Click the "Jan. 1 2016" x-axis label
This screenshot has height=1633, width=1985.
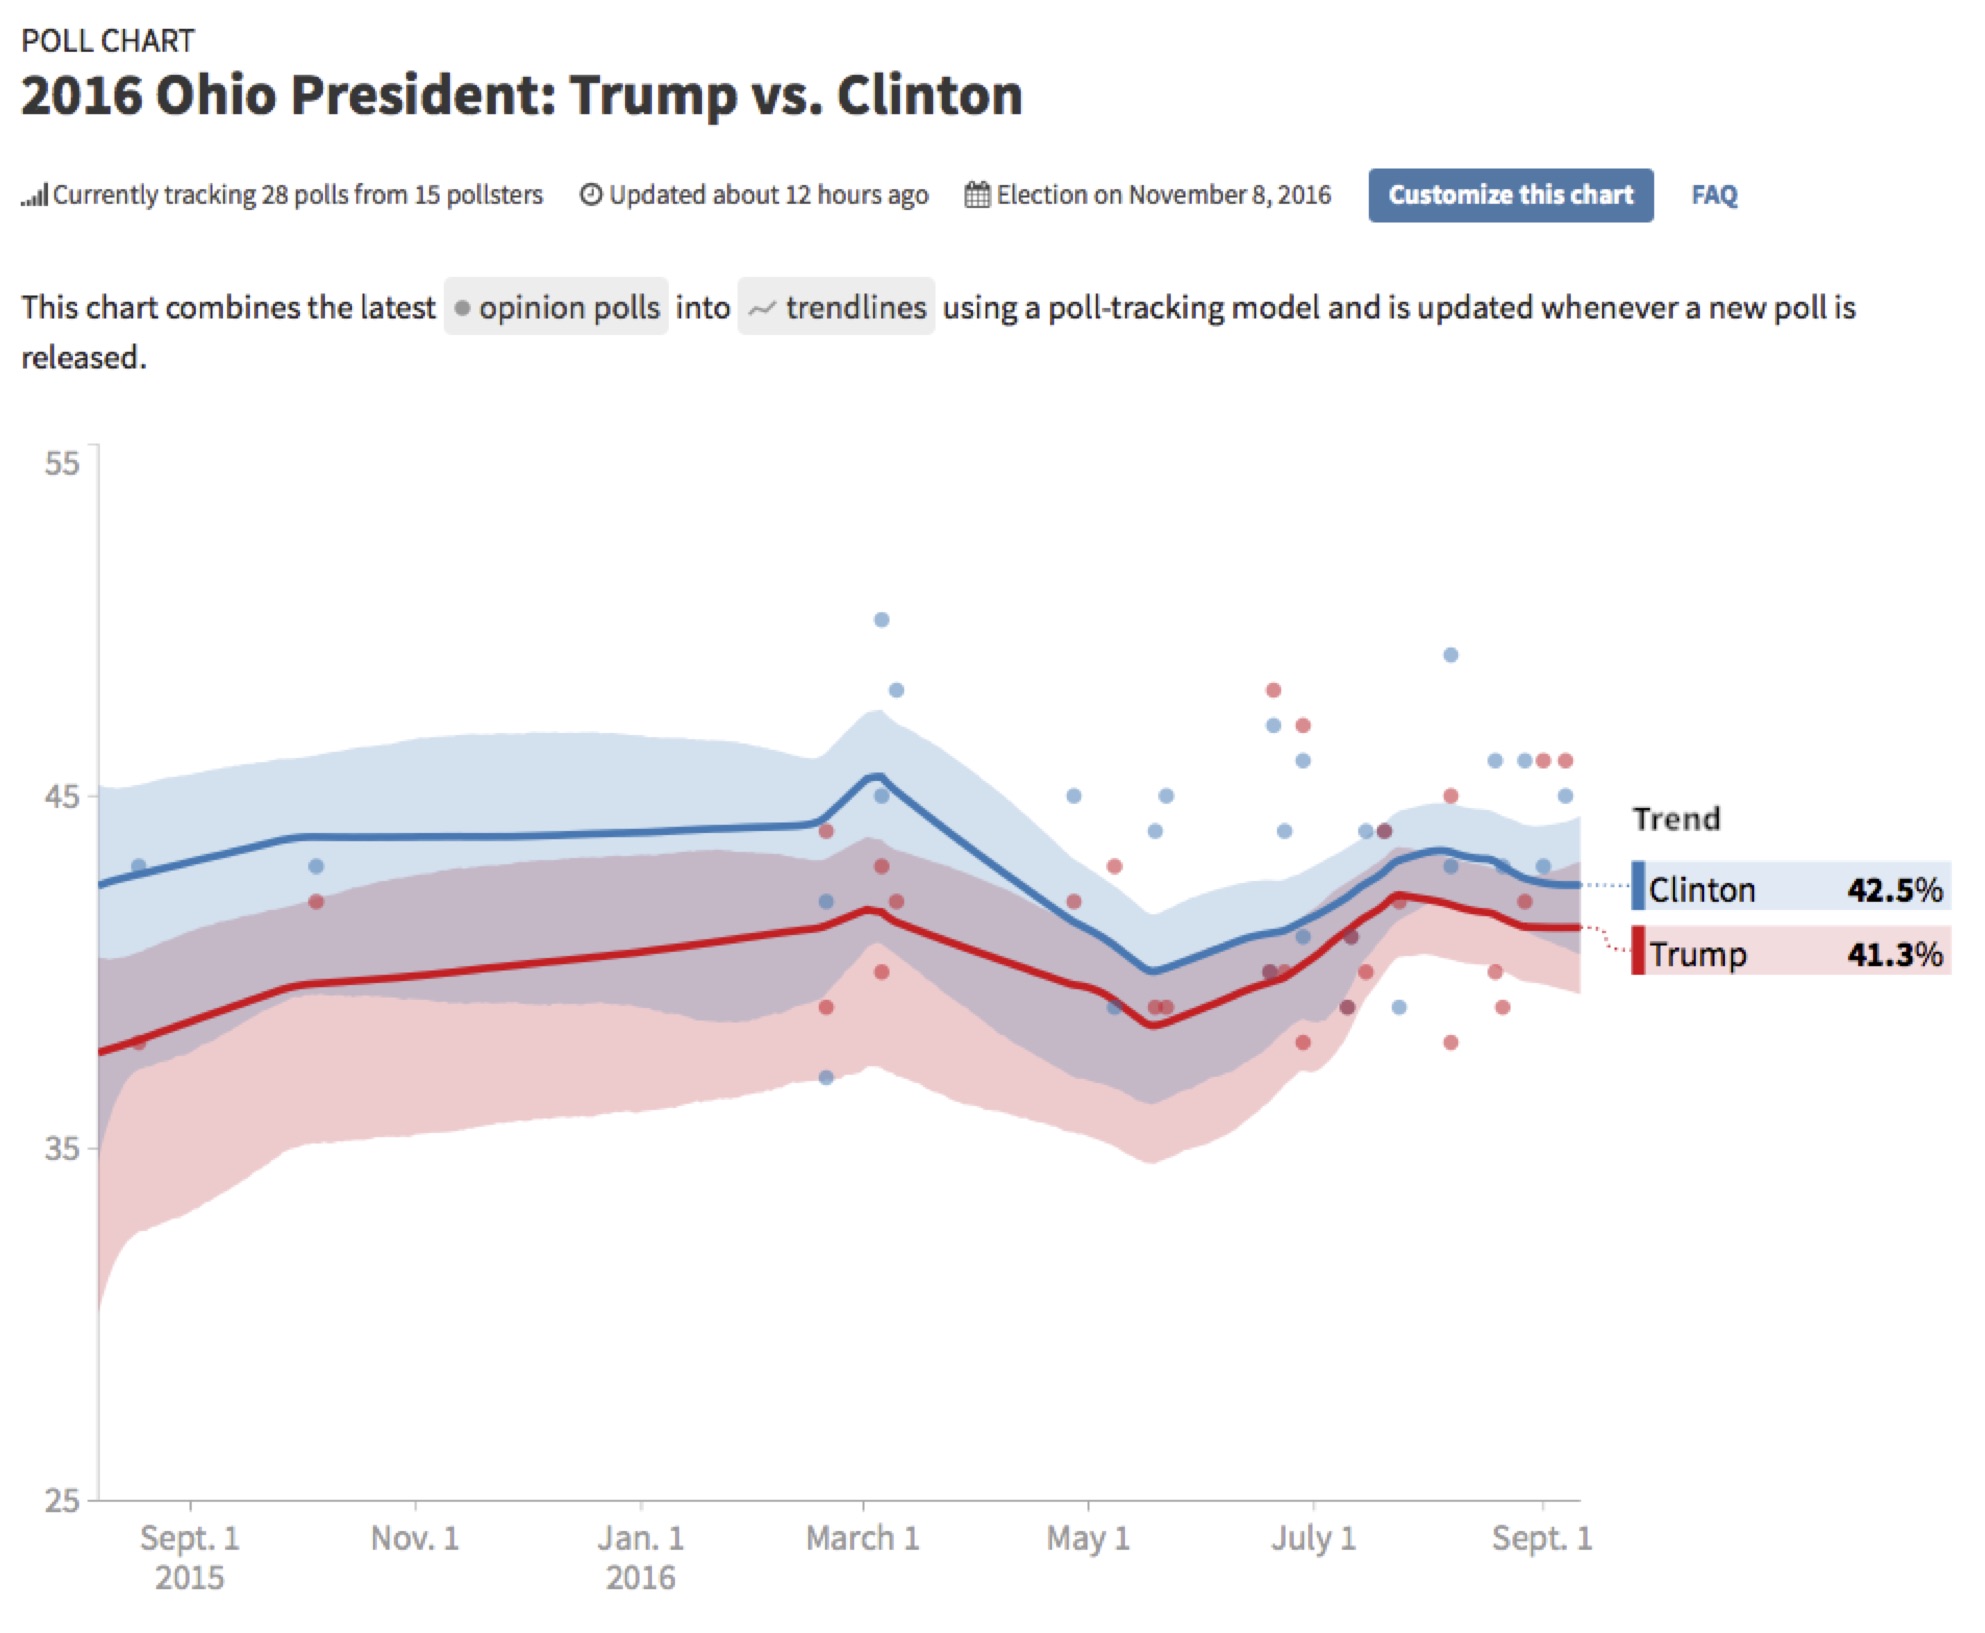click(x=641, y=1557)
